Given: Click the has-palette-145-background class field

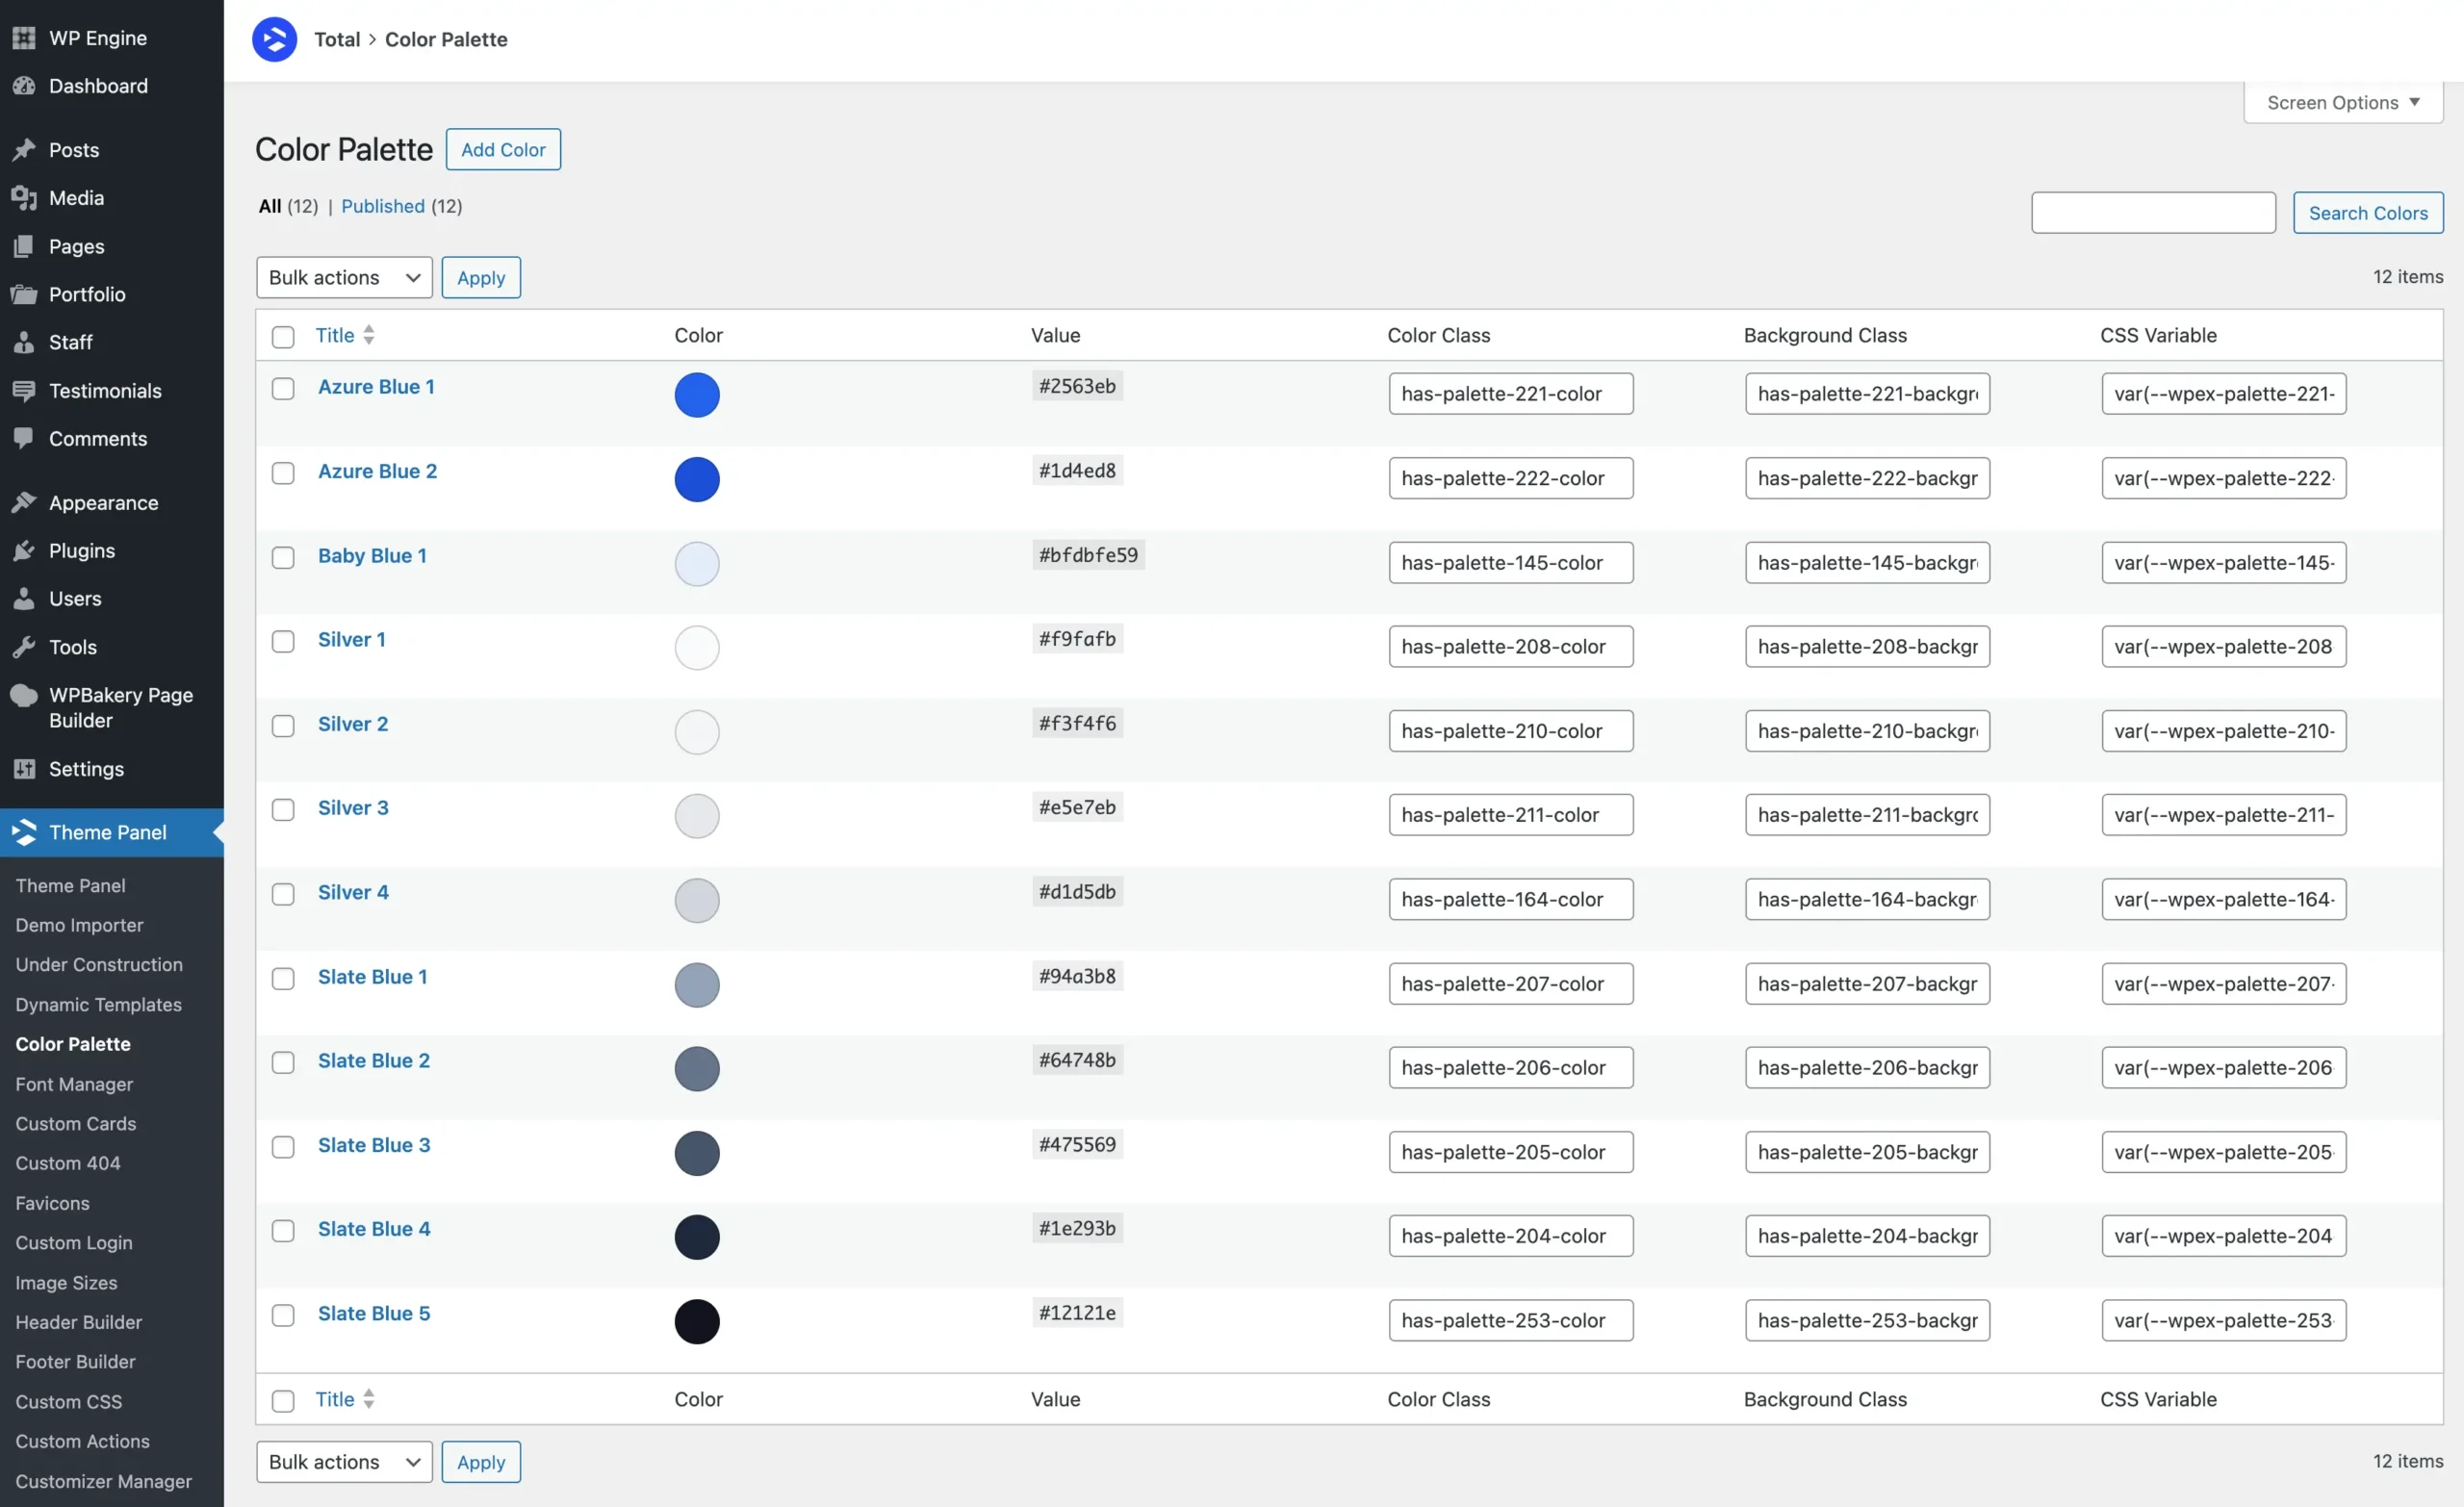Looking at the screenshot, I should click(x=1867, y=562).
